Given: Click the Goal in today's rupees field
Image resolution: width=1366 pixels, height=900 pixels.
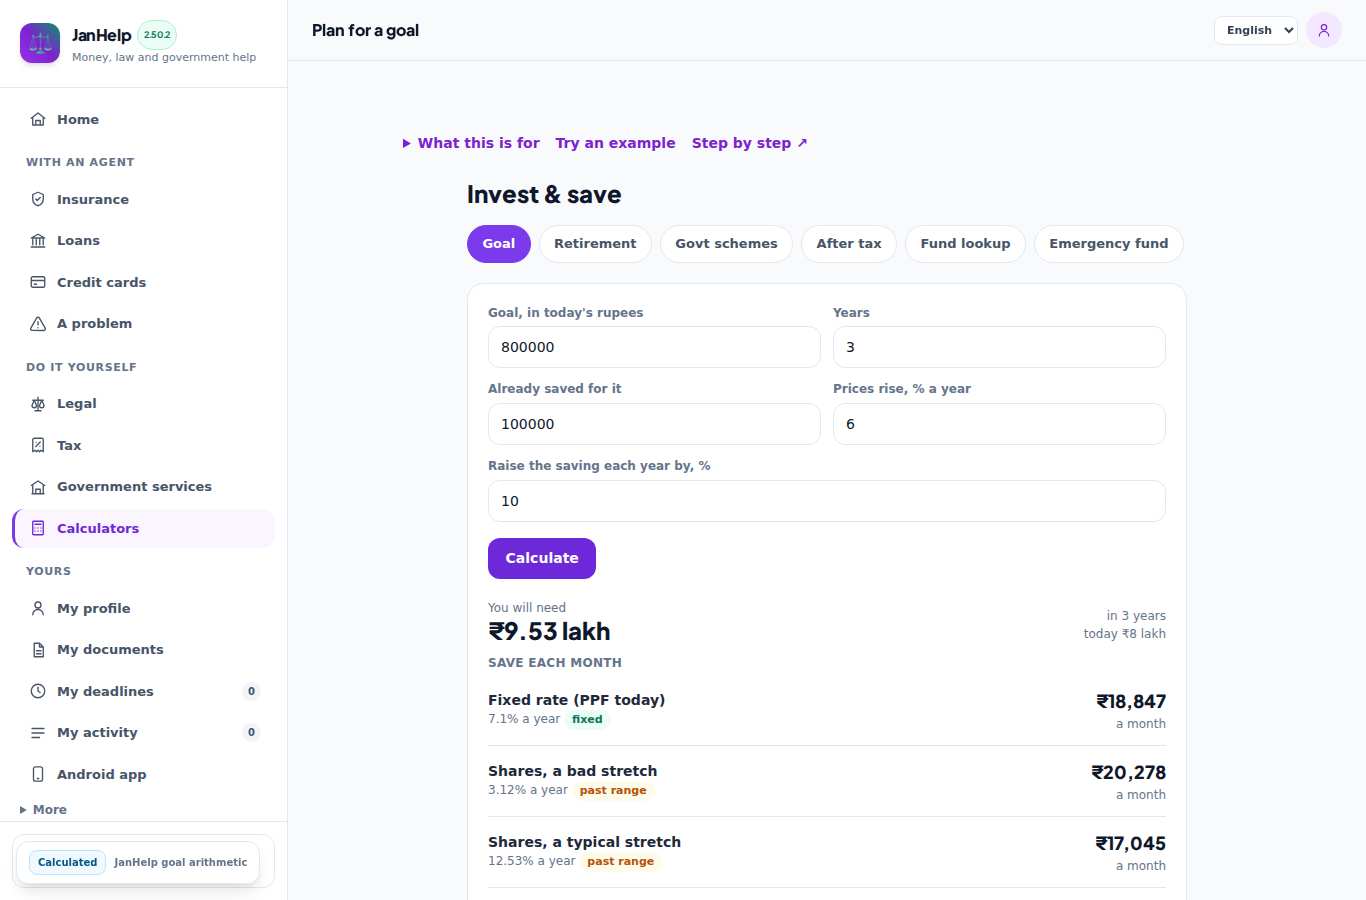Looking at the screenshot, I should 654,347.
